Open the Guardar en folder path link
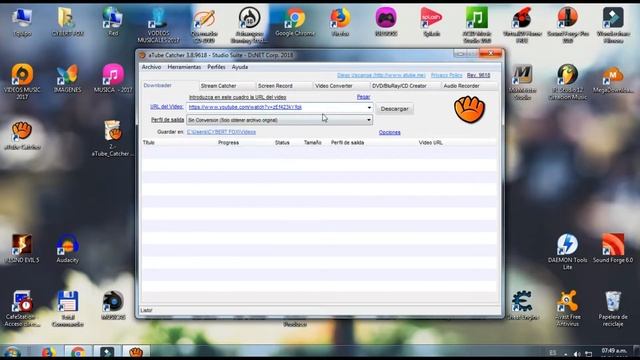640x360 pixels. [221, 132]
